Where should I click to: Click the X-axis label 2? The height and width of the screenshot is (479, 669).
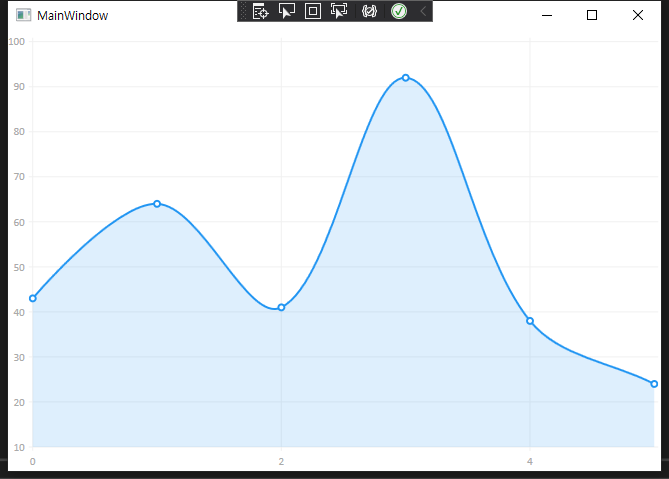pos(281,462)
